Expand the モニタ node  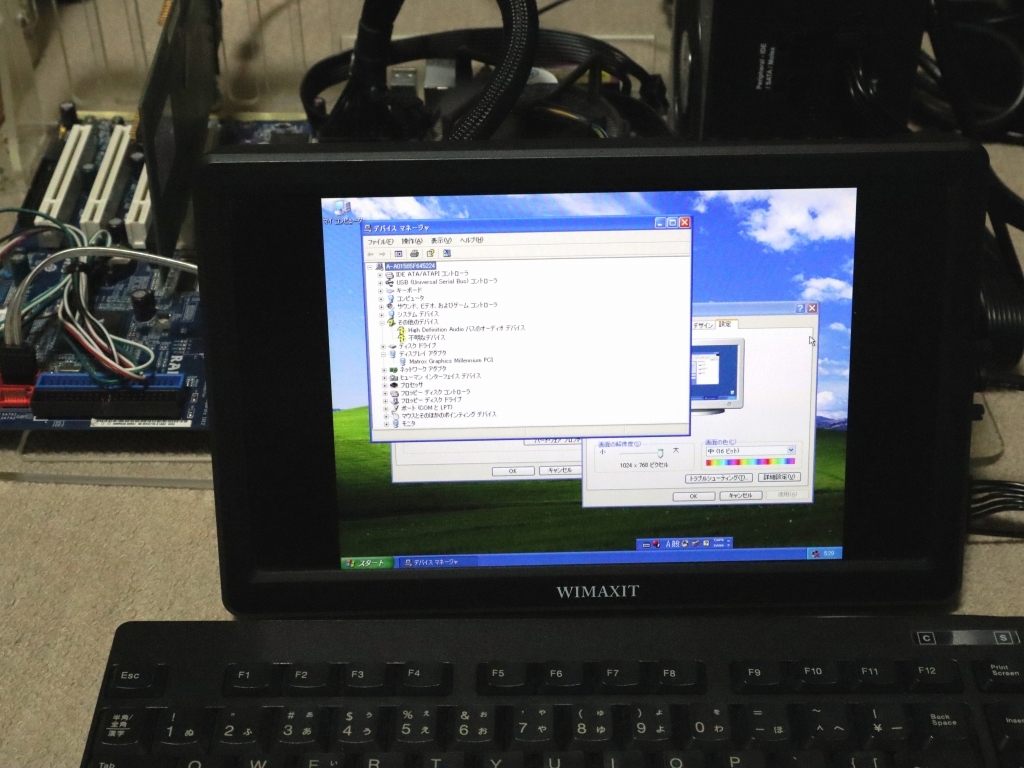[x=387, y=424]
